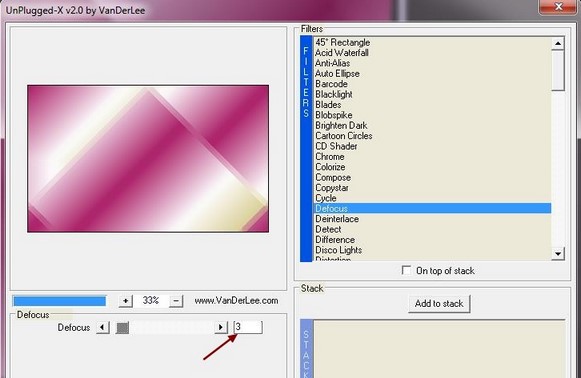Click the Add to stack button
Viewport: 581px width, 378px height.
click(439, 304)
